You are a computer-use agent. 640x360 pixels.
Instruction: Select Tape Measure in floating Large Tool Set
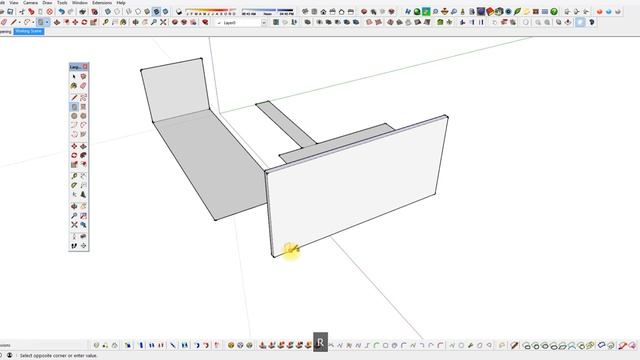click(74, 176)
